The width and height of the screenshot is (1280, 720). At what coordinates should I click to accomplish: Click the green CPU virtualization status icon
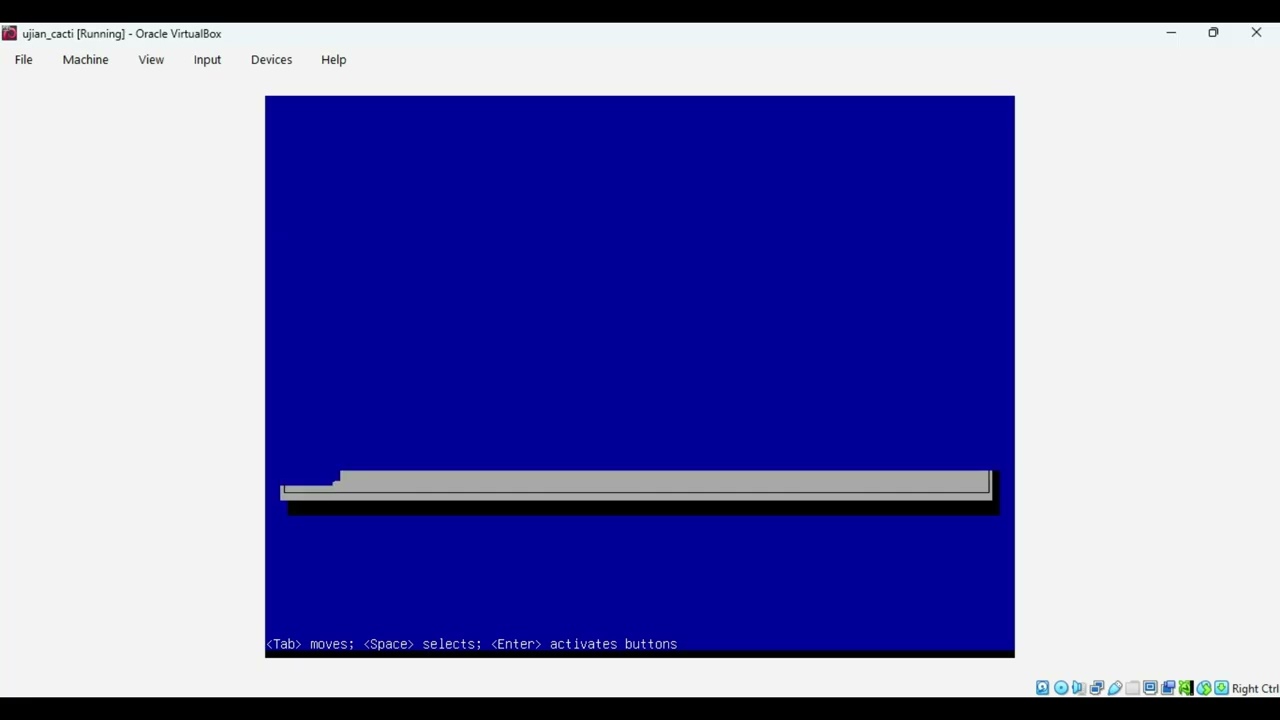coord(1186,688)
